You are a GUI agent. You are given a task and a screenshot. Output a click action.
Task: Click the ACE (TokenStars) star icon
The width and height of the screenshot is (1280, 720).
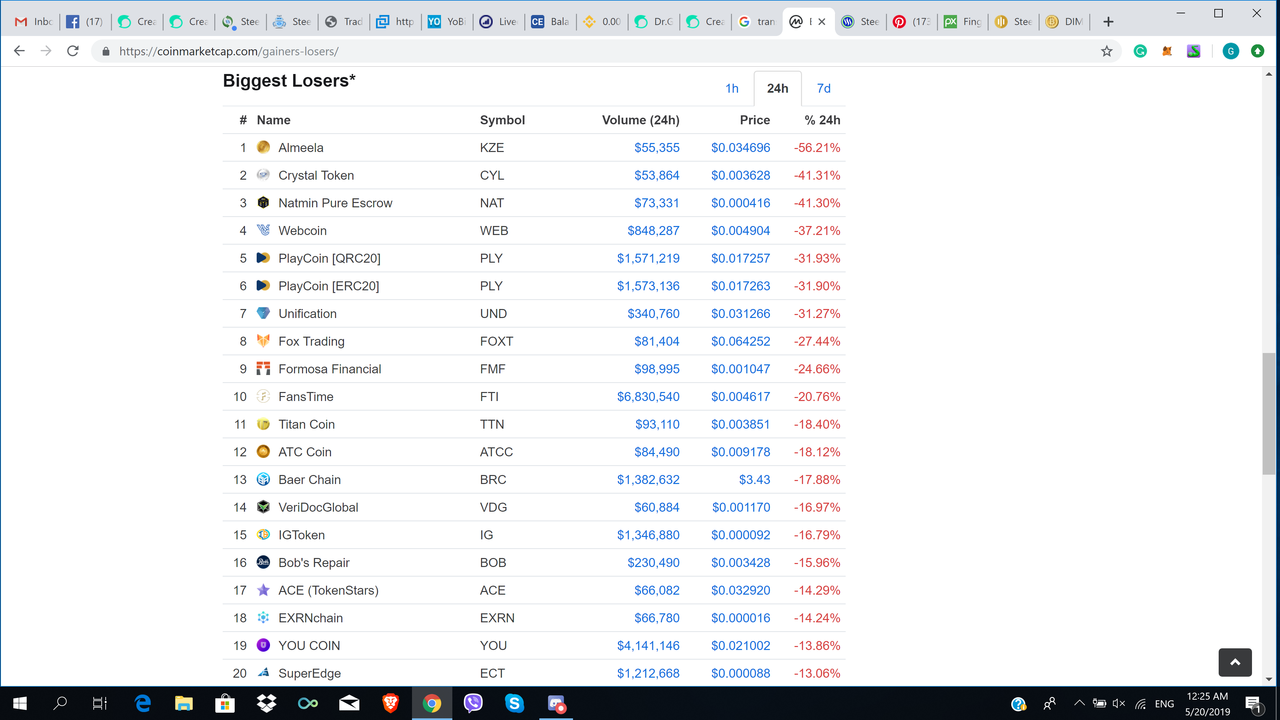(263, 590)
